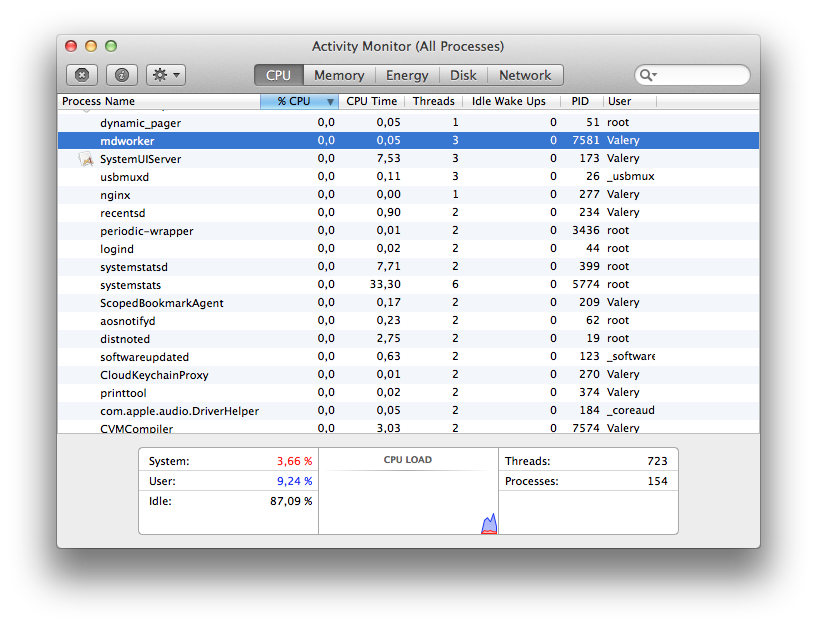This screenshot has width=817, height=627.
Task: Select the ScopedBookmarkAgent process row
Action: 408,303
